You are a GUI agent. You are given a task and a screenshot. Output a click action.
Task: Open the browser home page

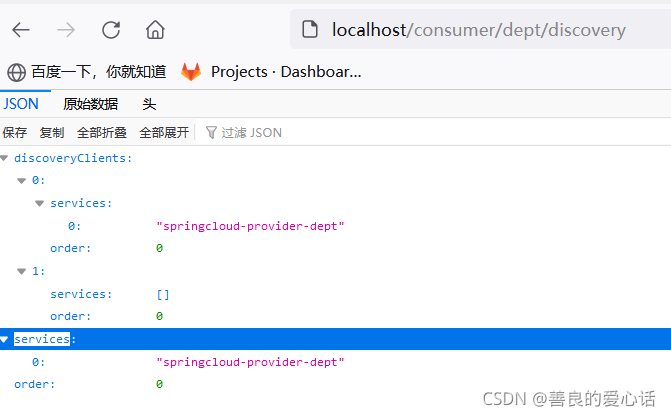[x=155, y=30]
